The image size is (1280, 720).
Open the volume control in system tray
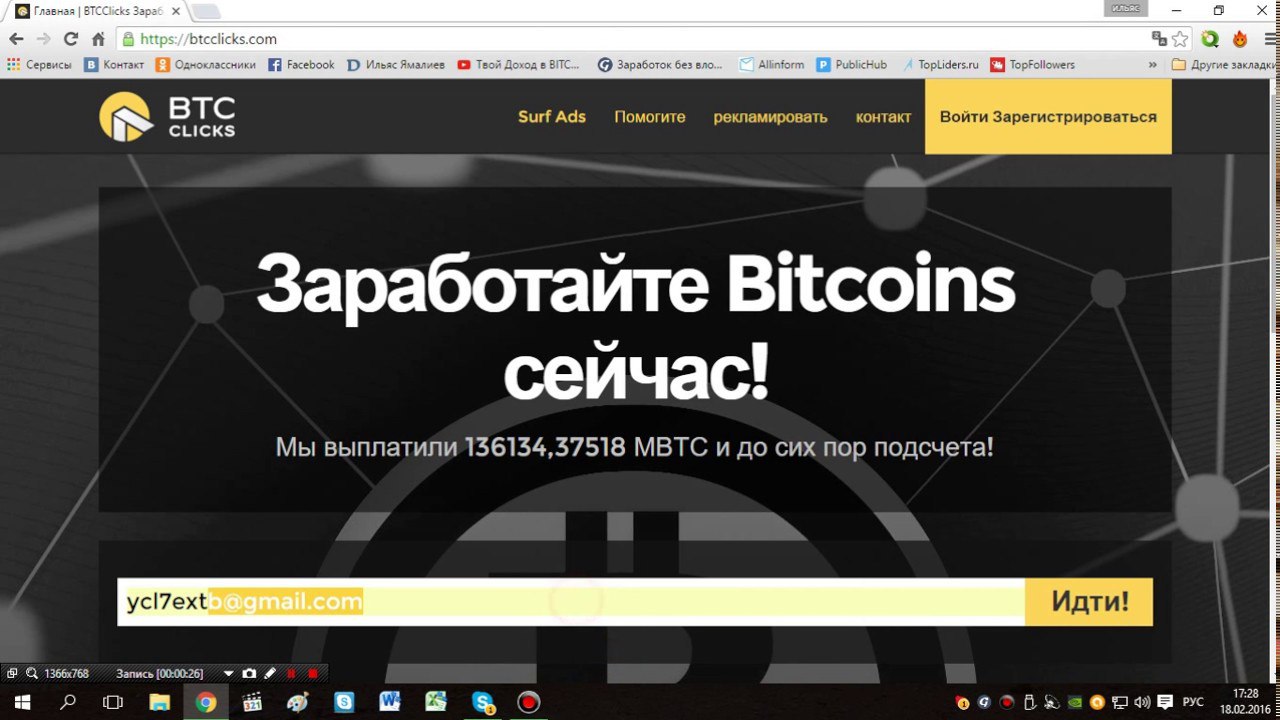tap(1144, 702)
